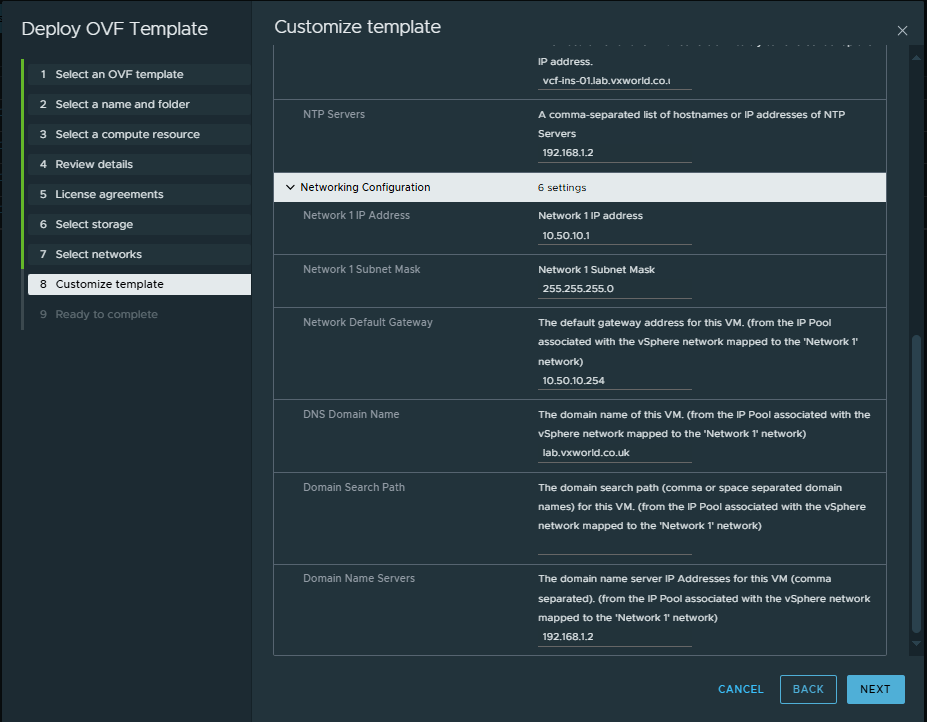Collapse the Networking Configuration section
The height and width of the screenshot is (722, 927).
pyautogui.click(x=291, y=187)
